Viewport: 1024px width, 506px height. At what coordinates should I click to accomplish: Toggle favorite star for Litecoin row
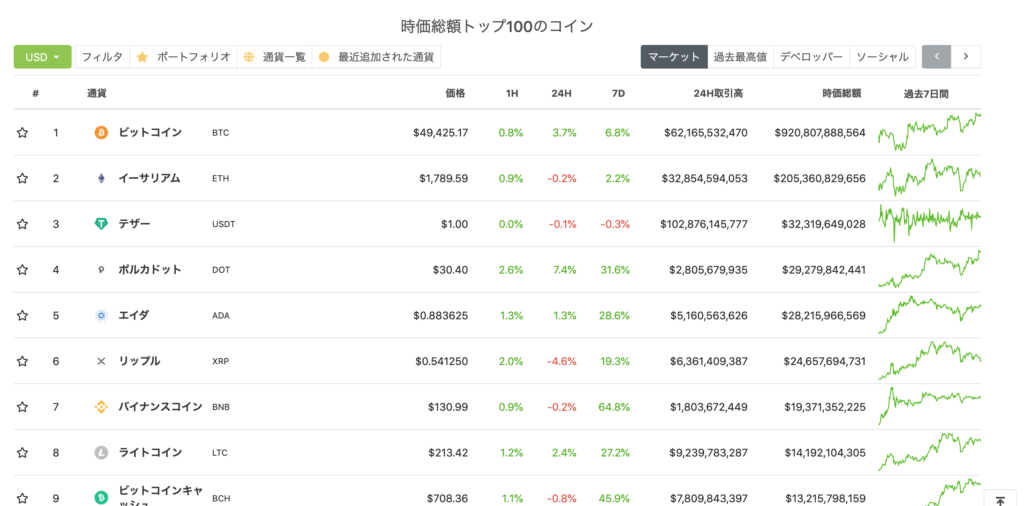point(22,452)
